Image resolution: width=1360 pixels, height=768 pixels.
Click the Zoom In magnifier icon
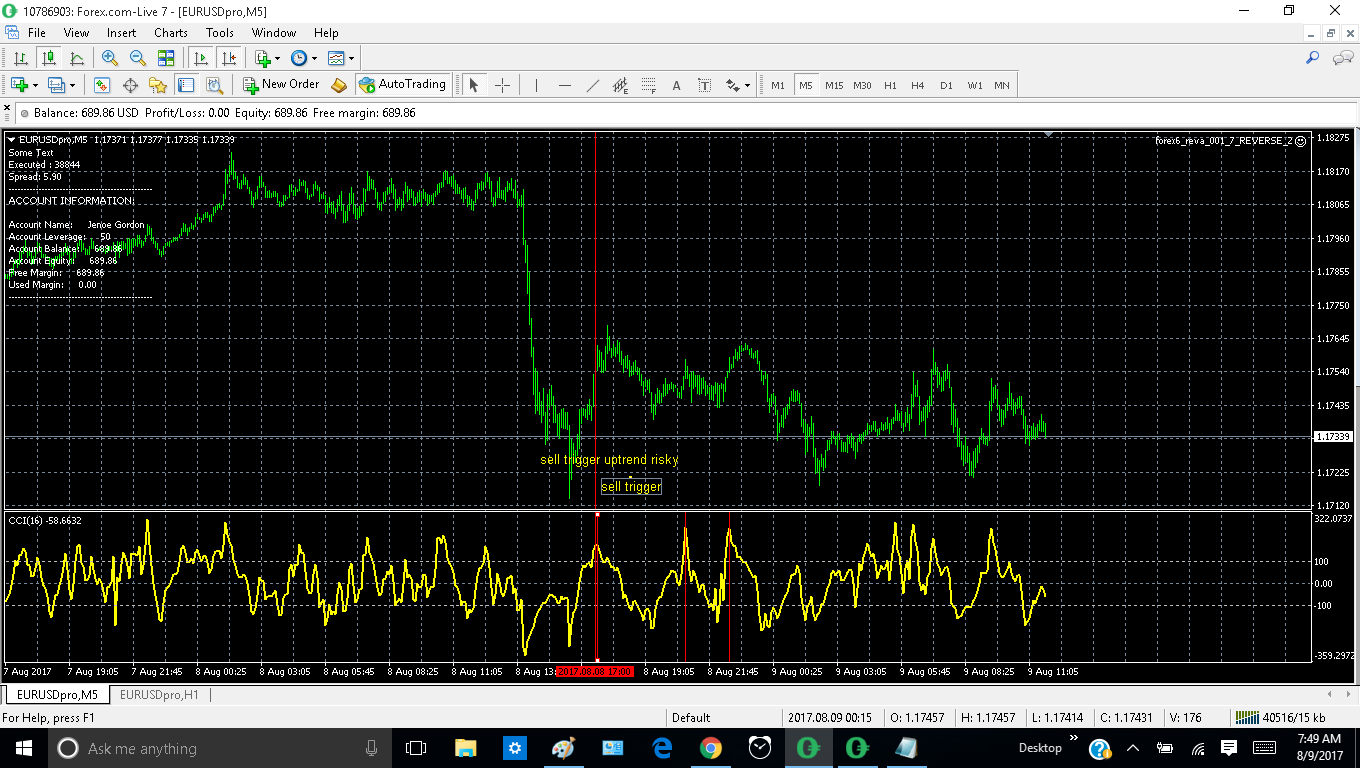coord(110,59)
